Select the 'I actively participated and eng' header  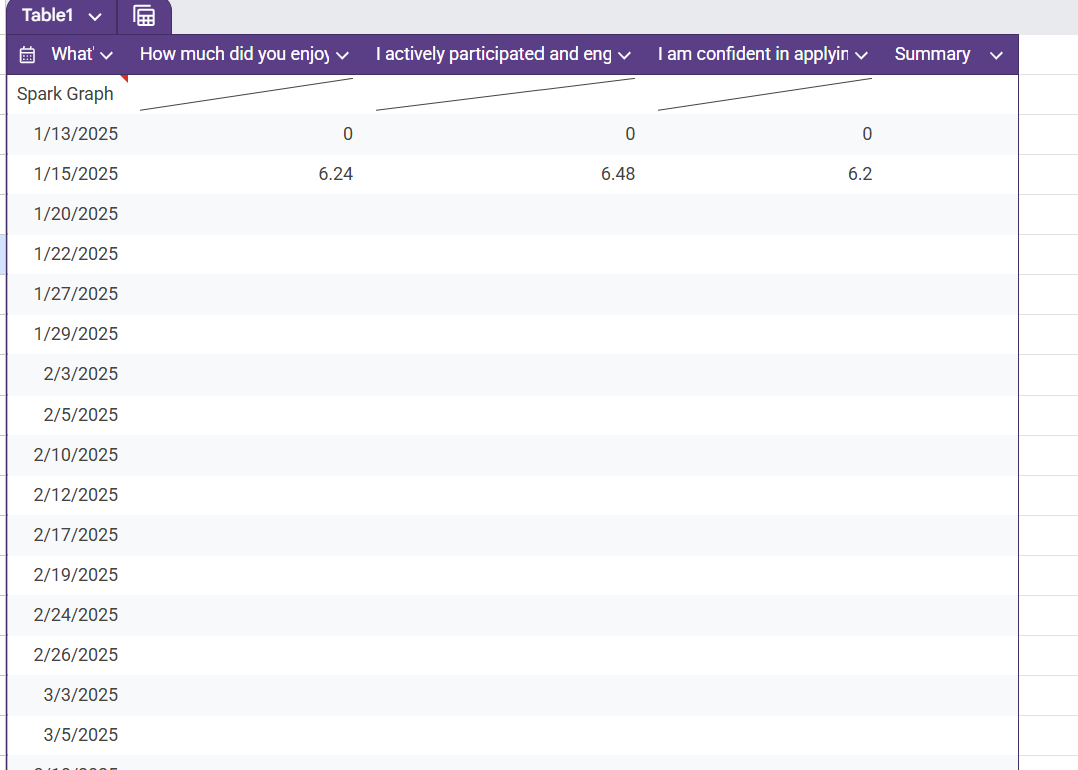pyautogui.click(x=494, y=54)
